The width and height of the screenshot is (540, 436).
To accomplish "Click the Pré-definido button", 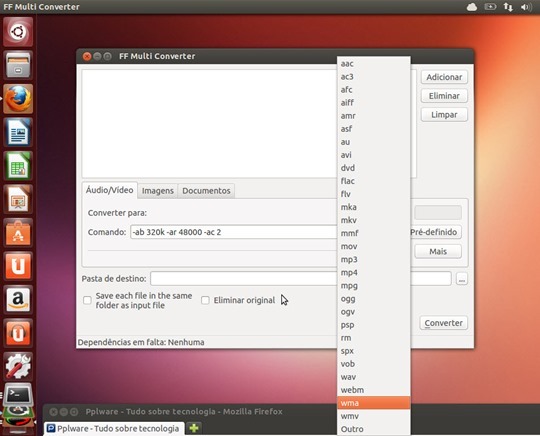I will pos(435,232).
